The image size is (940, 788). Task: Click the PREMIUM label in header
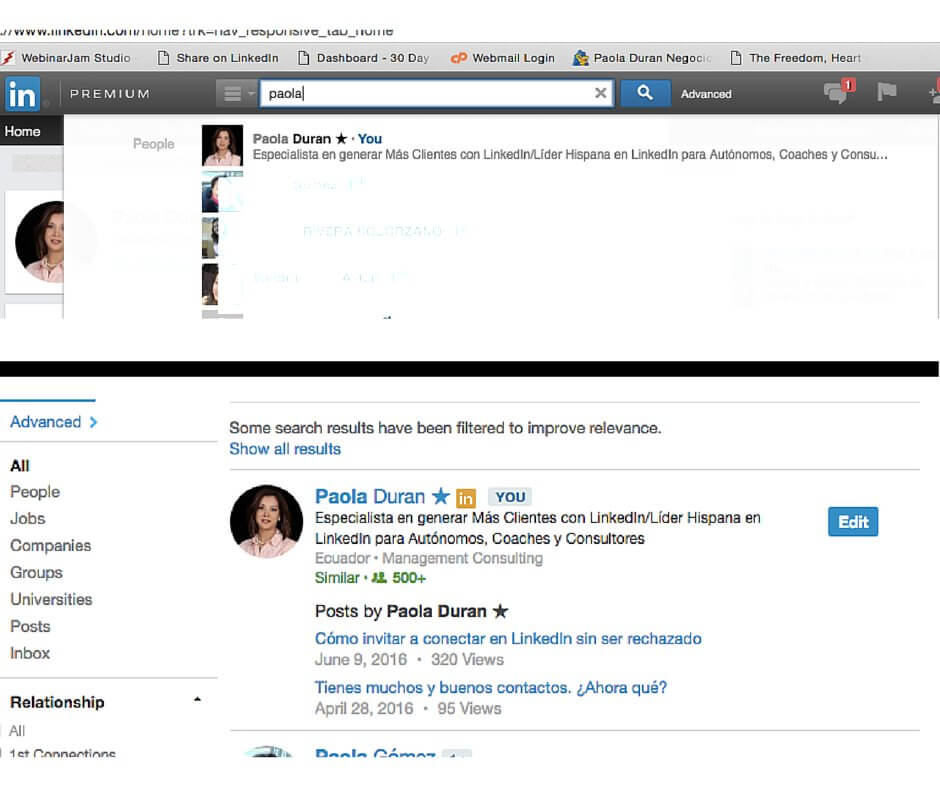pos(110,94)
